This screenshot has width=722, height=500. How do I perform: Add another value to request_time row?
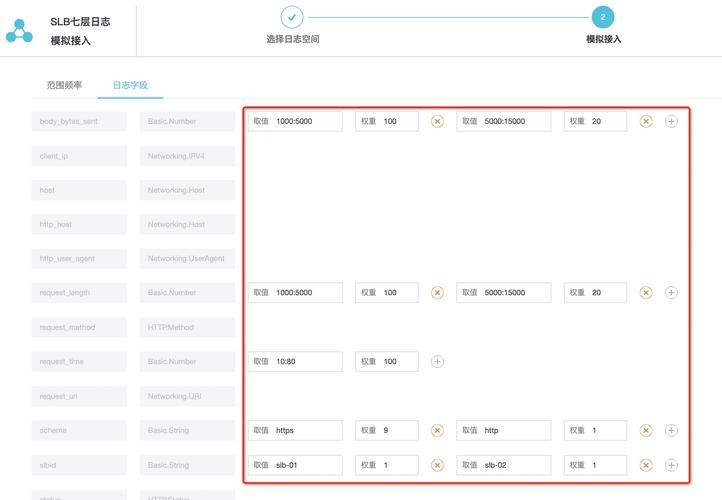click(437, 361)
